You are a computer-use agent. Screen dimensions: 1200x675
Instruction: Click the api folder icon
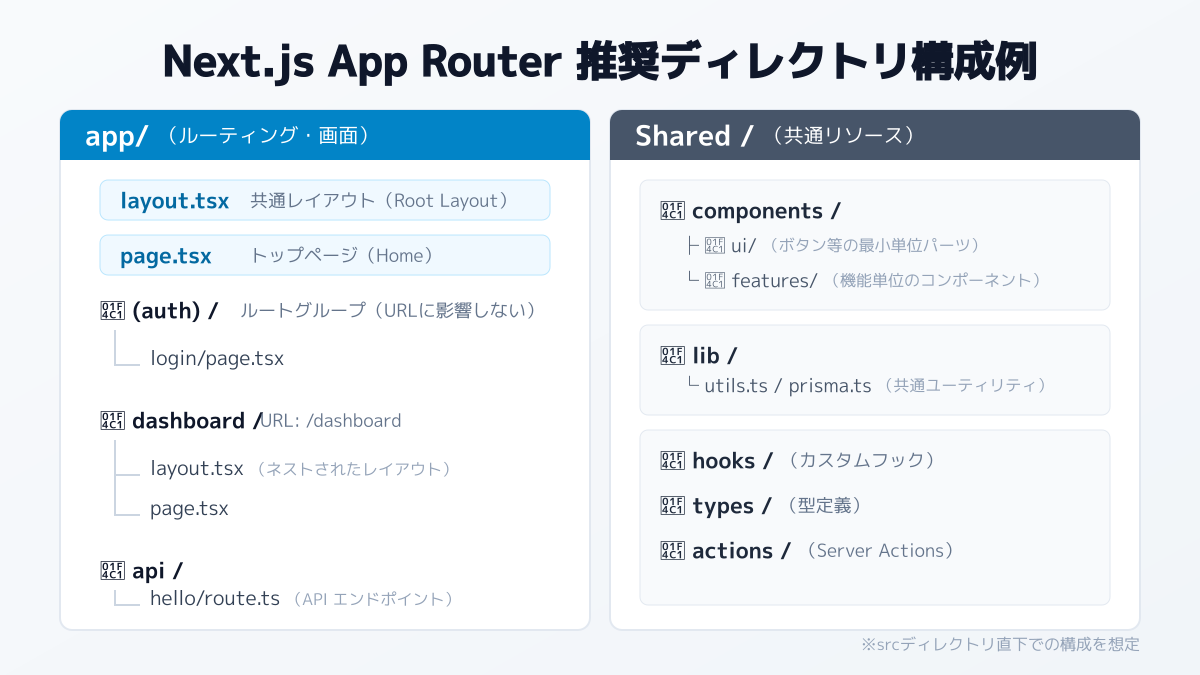coord(113,570)
